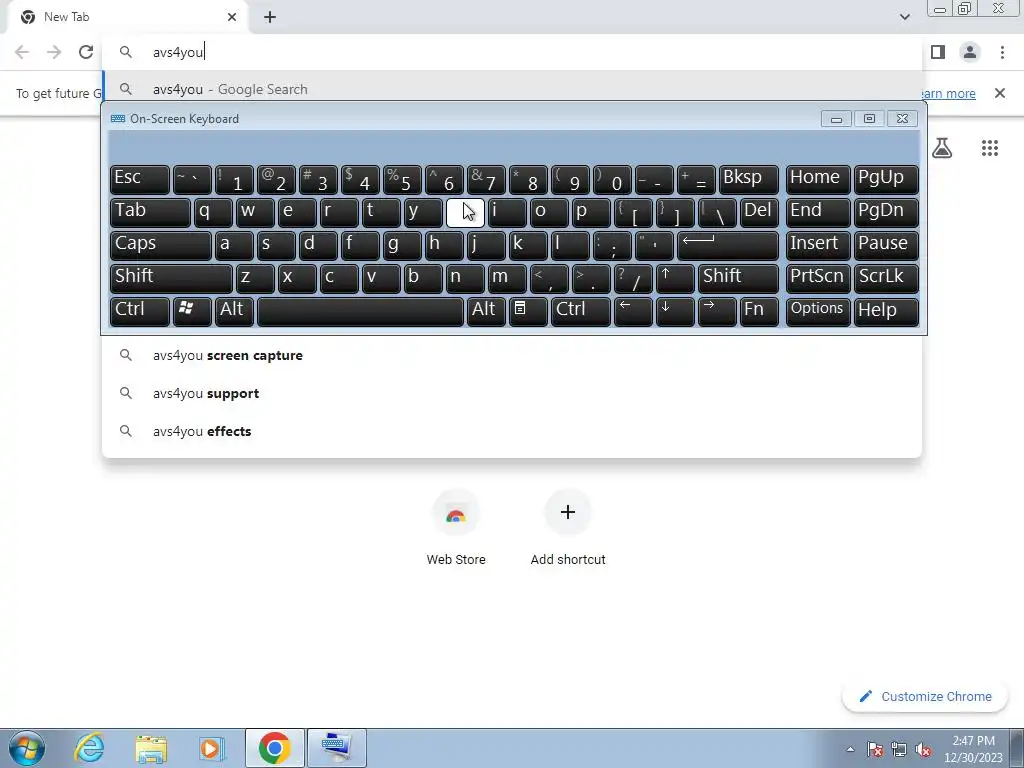Viewport: 1024px width, 768px height.
Task: Open the Chrome profile avatar menu
Action: point(970,52)
